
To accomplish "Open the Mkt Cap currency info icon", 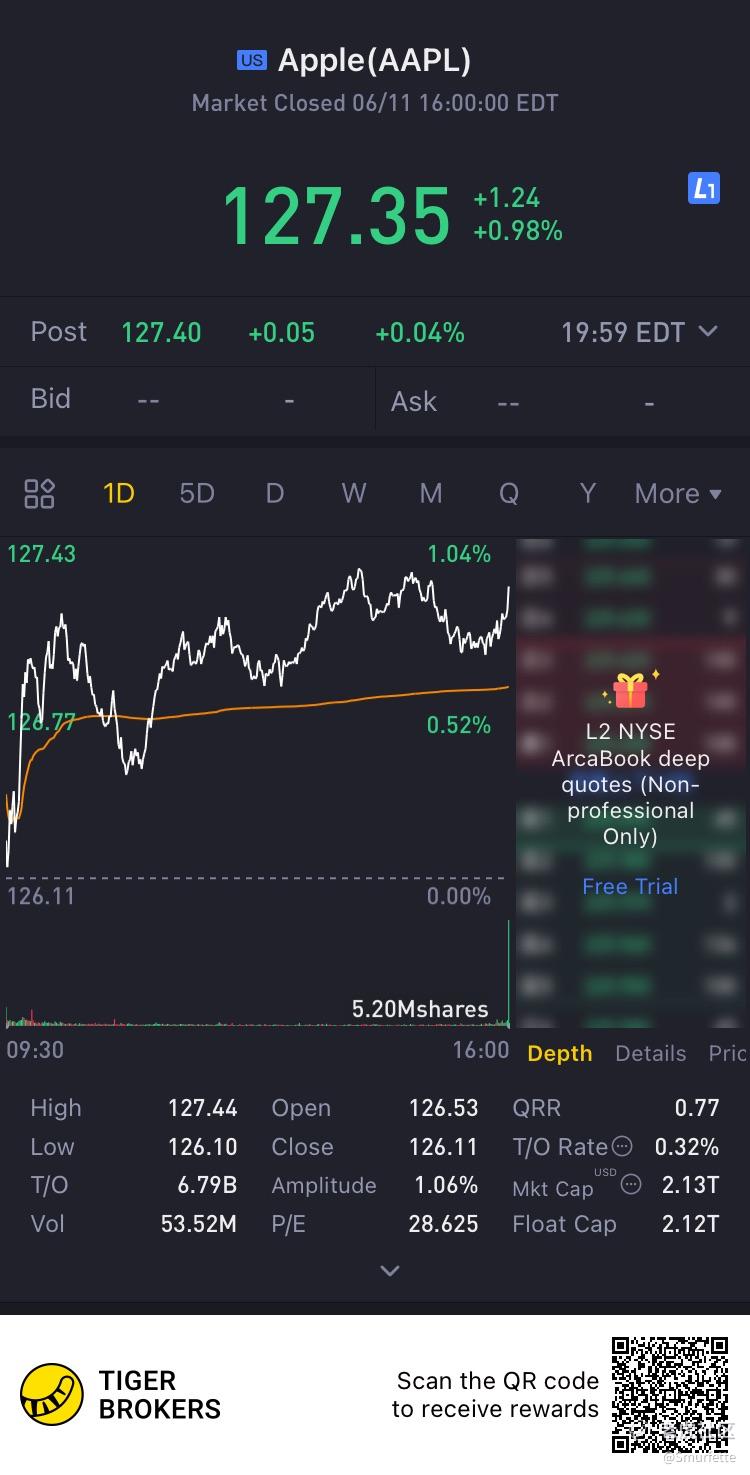I will [631, 1185].
